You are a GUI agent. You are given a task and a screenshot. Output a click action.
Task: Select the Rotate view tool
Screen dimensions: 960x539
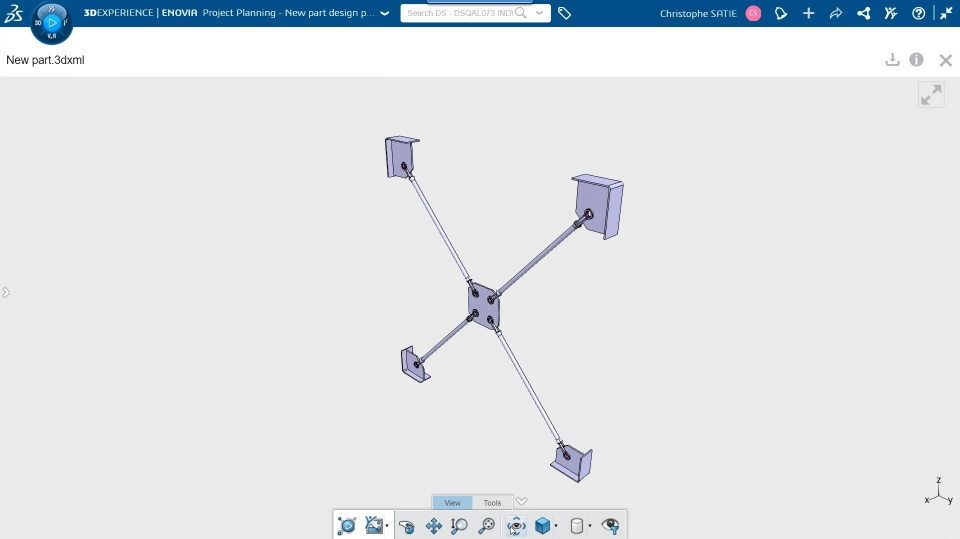[407, 526]
